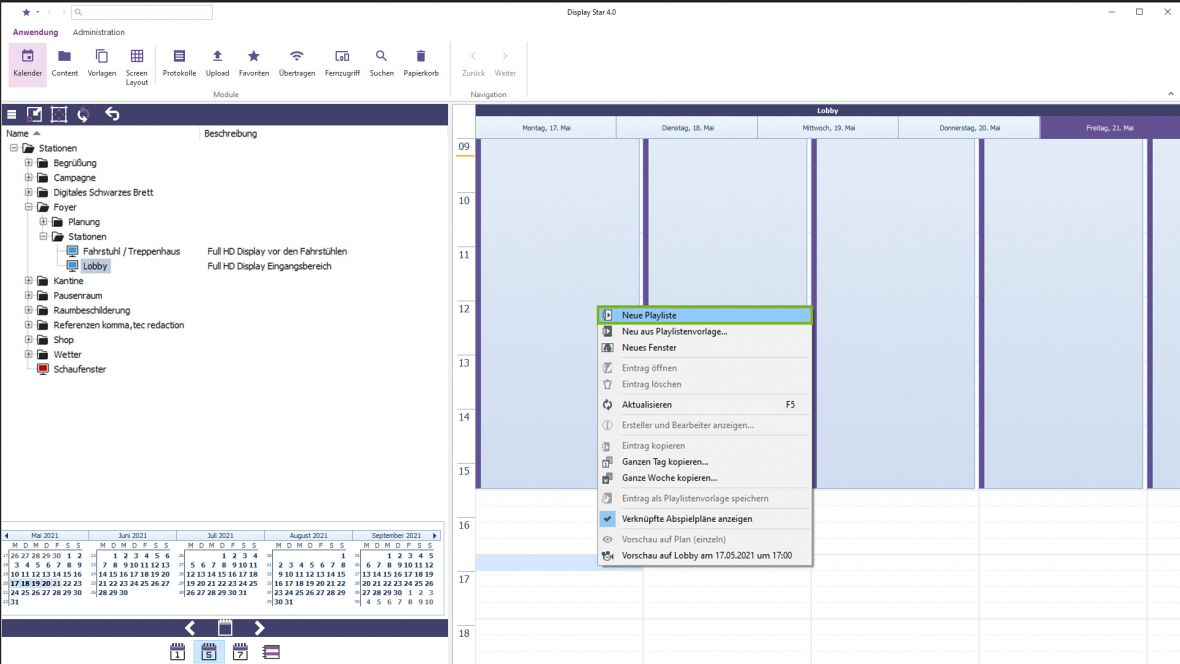
Task: Click the Freitag, 21. Mai header
Action: (x=1109, y=128)
